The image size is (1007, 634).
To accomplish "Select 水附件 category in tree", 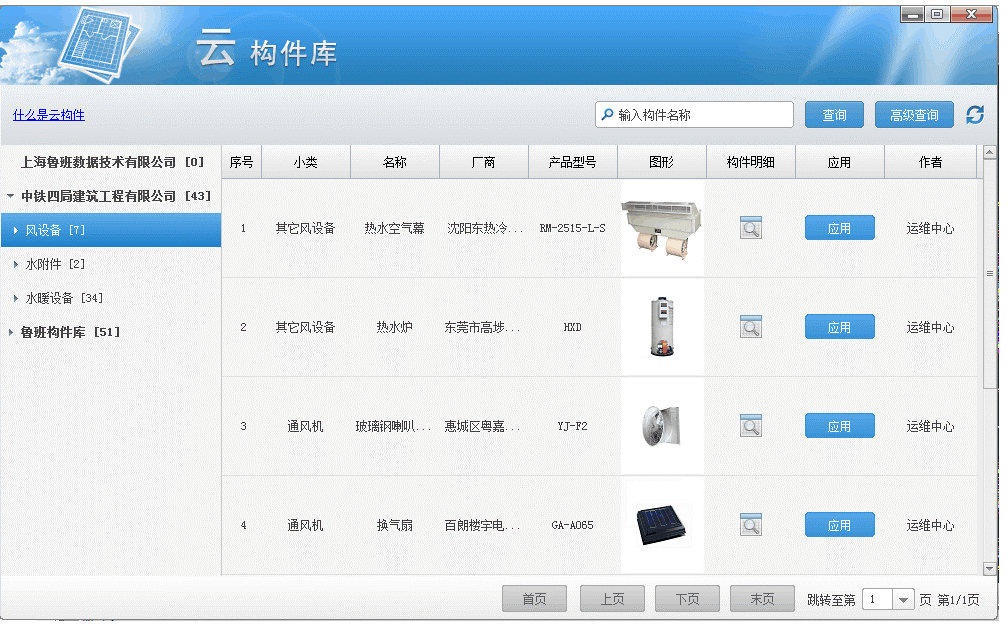I will pyautogui.click(x=55, y=264).
